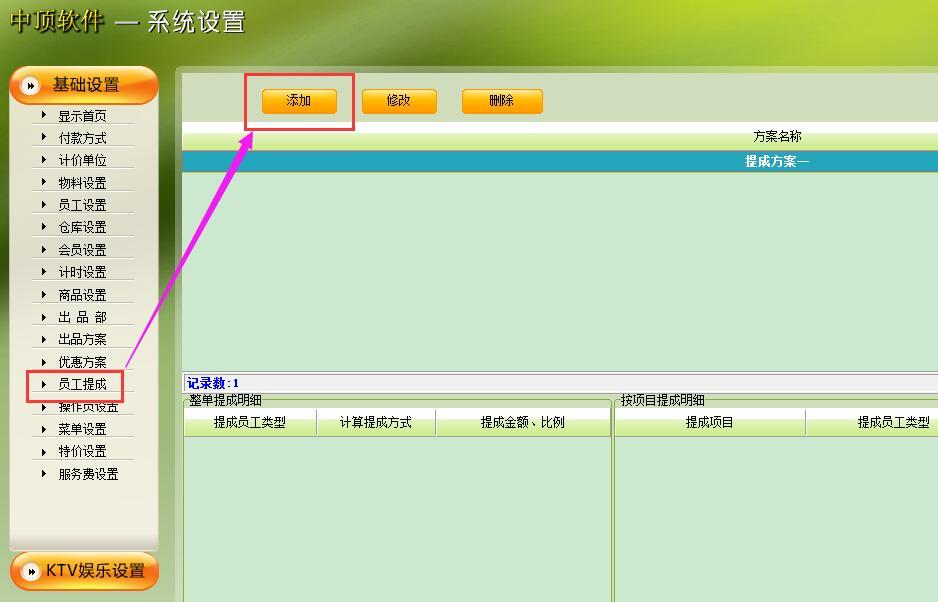Click 提成员工类型 header in 按项目提成明细

click(x=894, y=422)
